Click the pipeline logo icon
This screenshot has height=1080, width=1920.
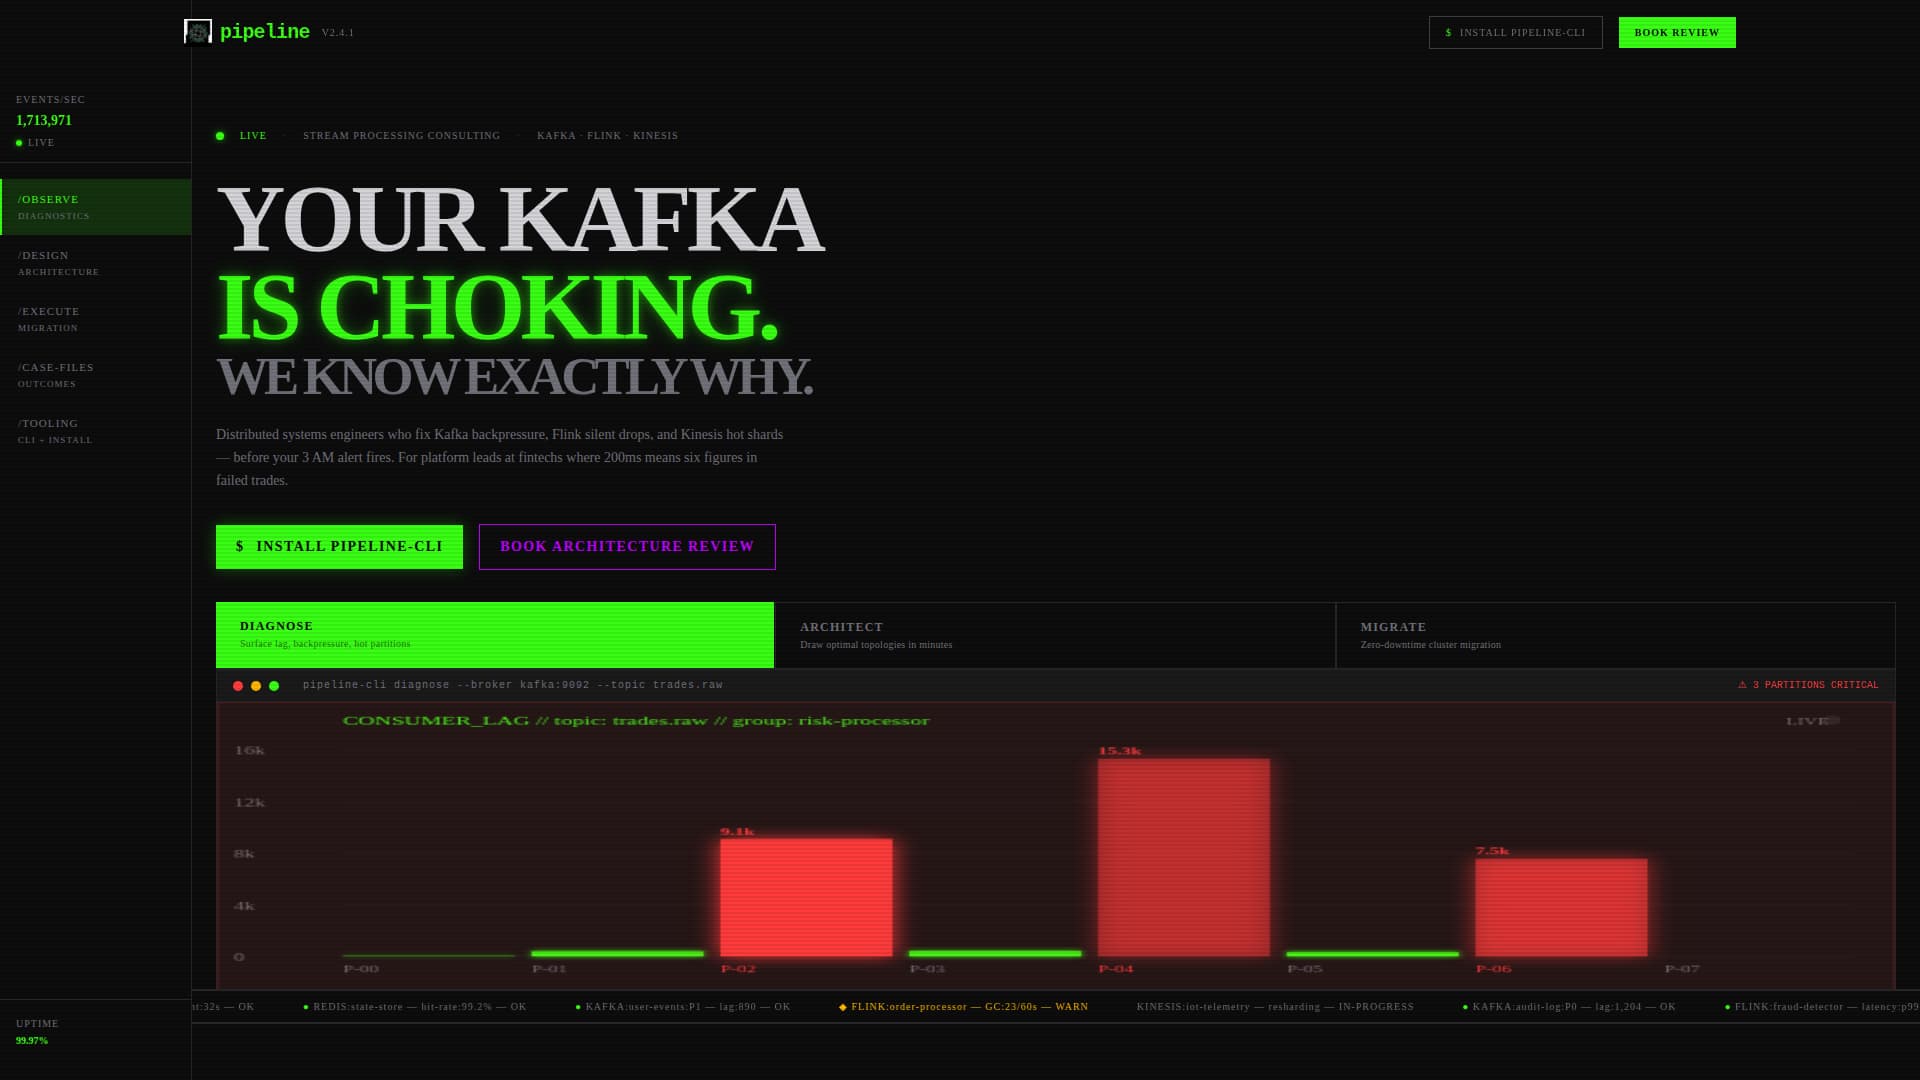[x=198, y=32]
